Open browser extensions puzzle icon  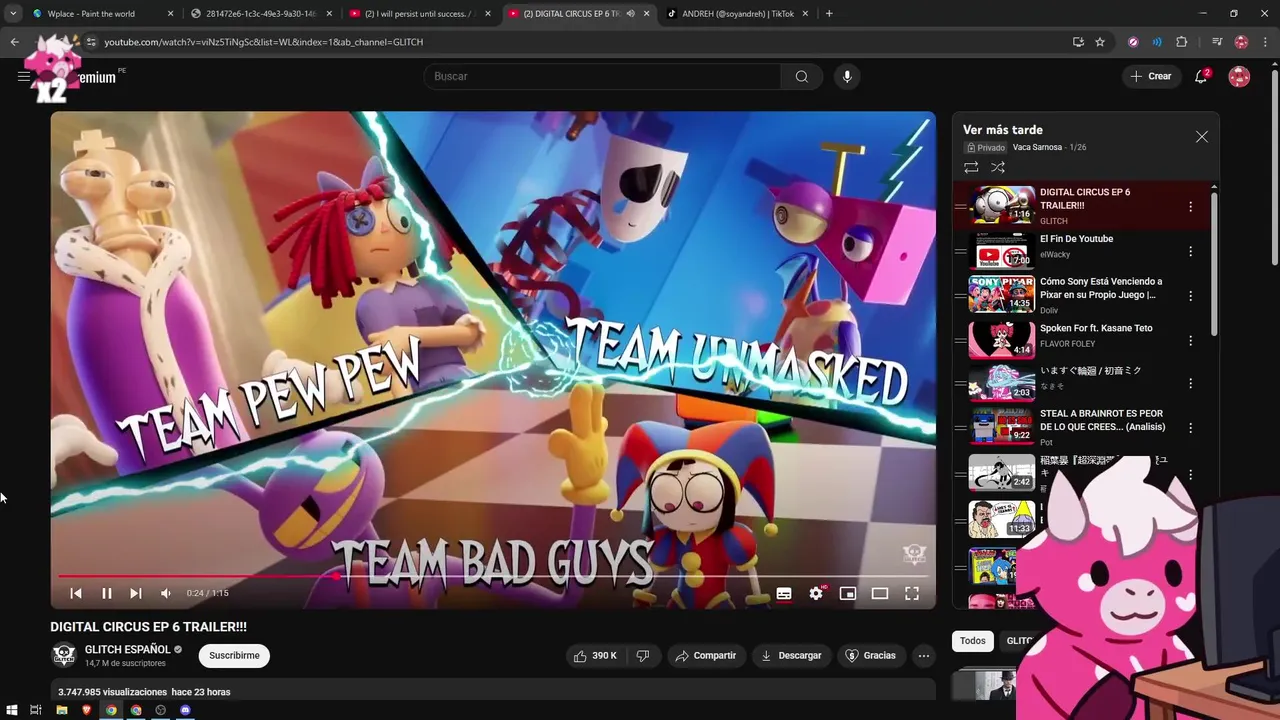[x=1182, y=42]
